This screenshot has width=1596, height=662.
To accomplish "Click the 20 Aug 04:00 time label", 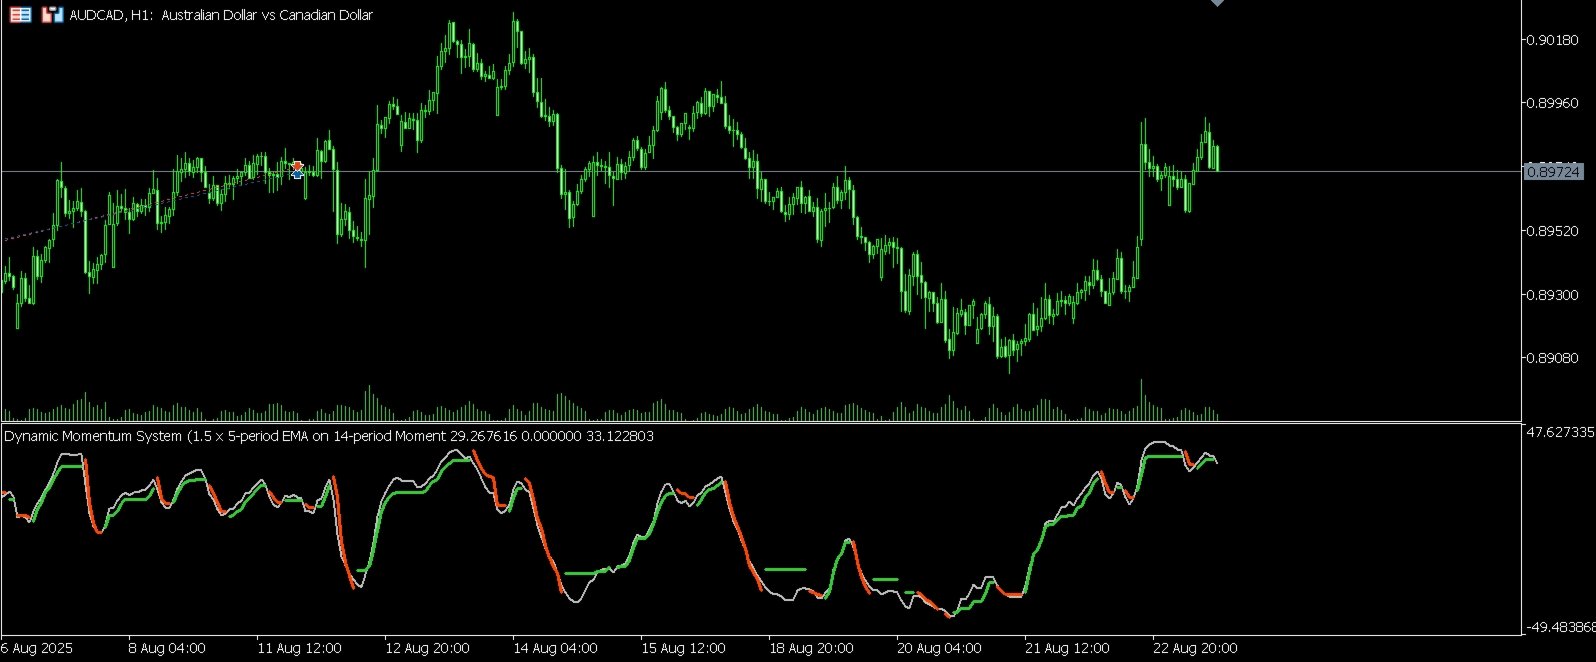I will (x=939, y=648).
